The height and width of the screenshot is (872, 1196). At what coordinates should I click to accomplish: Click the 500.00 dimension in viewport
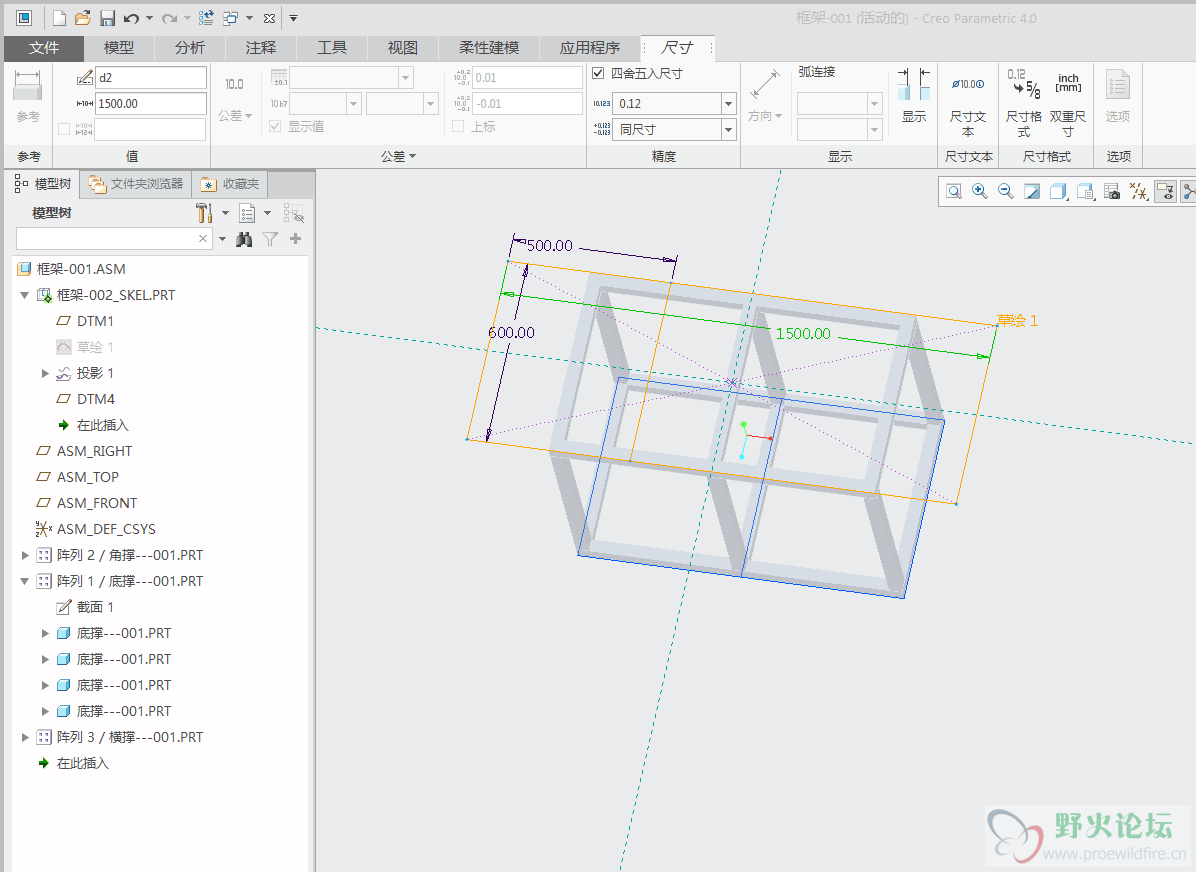pos(549,246)
